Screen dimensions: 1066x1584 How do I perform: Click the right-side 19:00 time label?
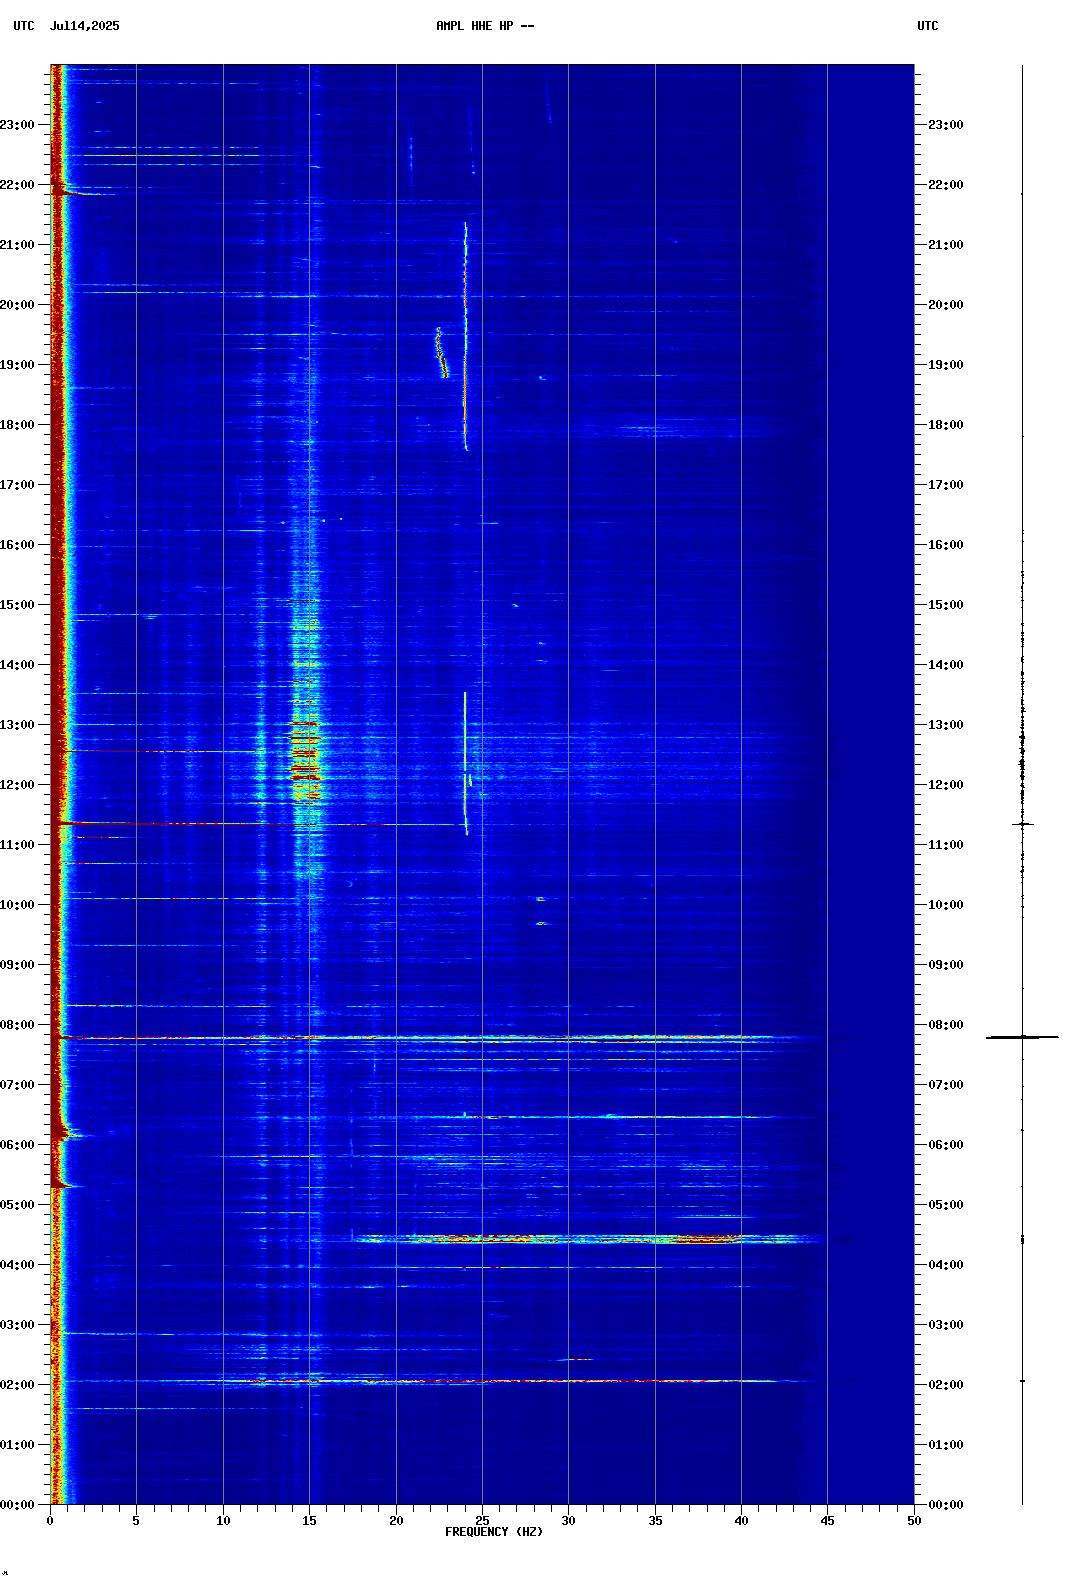point(946,365)
